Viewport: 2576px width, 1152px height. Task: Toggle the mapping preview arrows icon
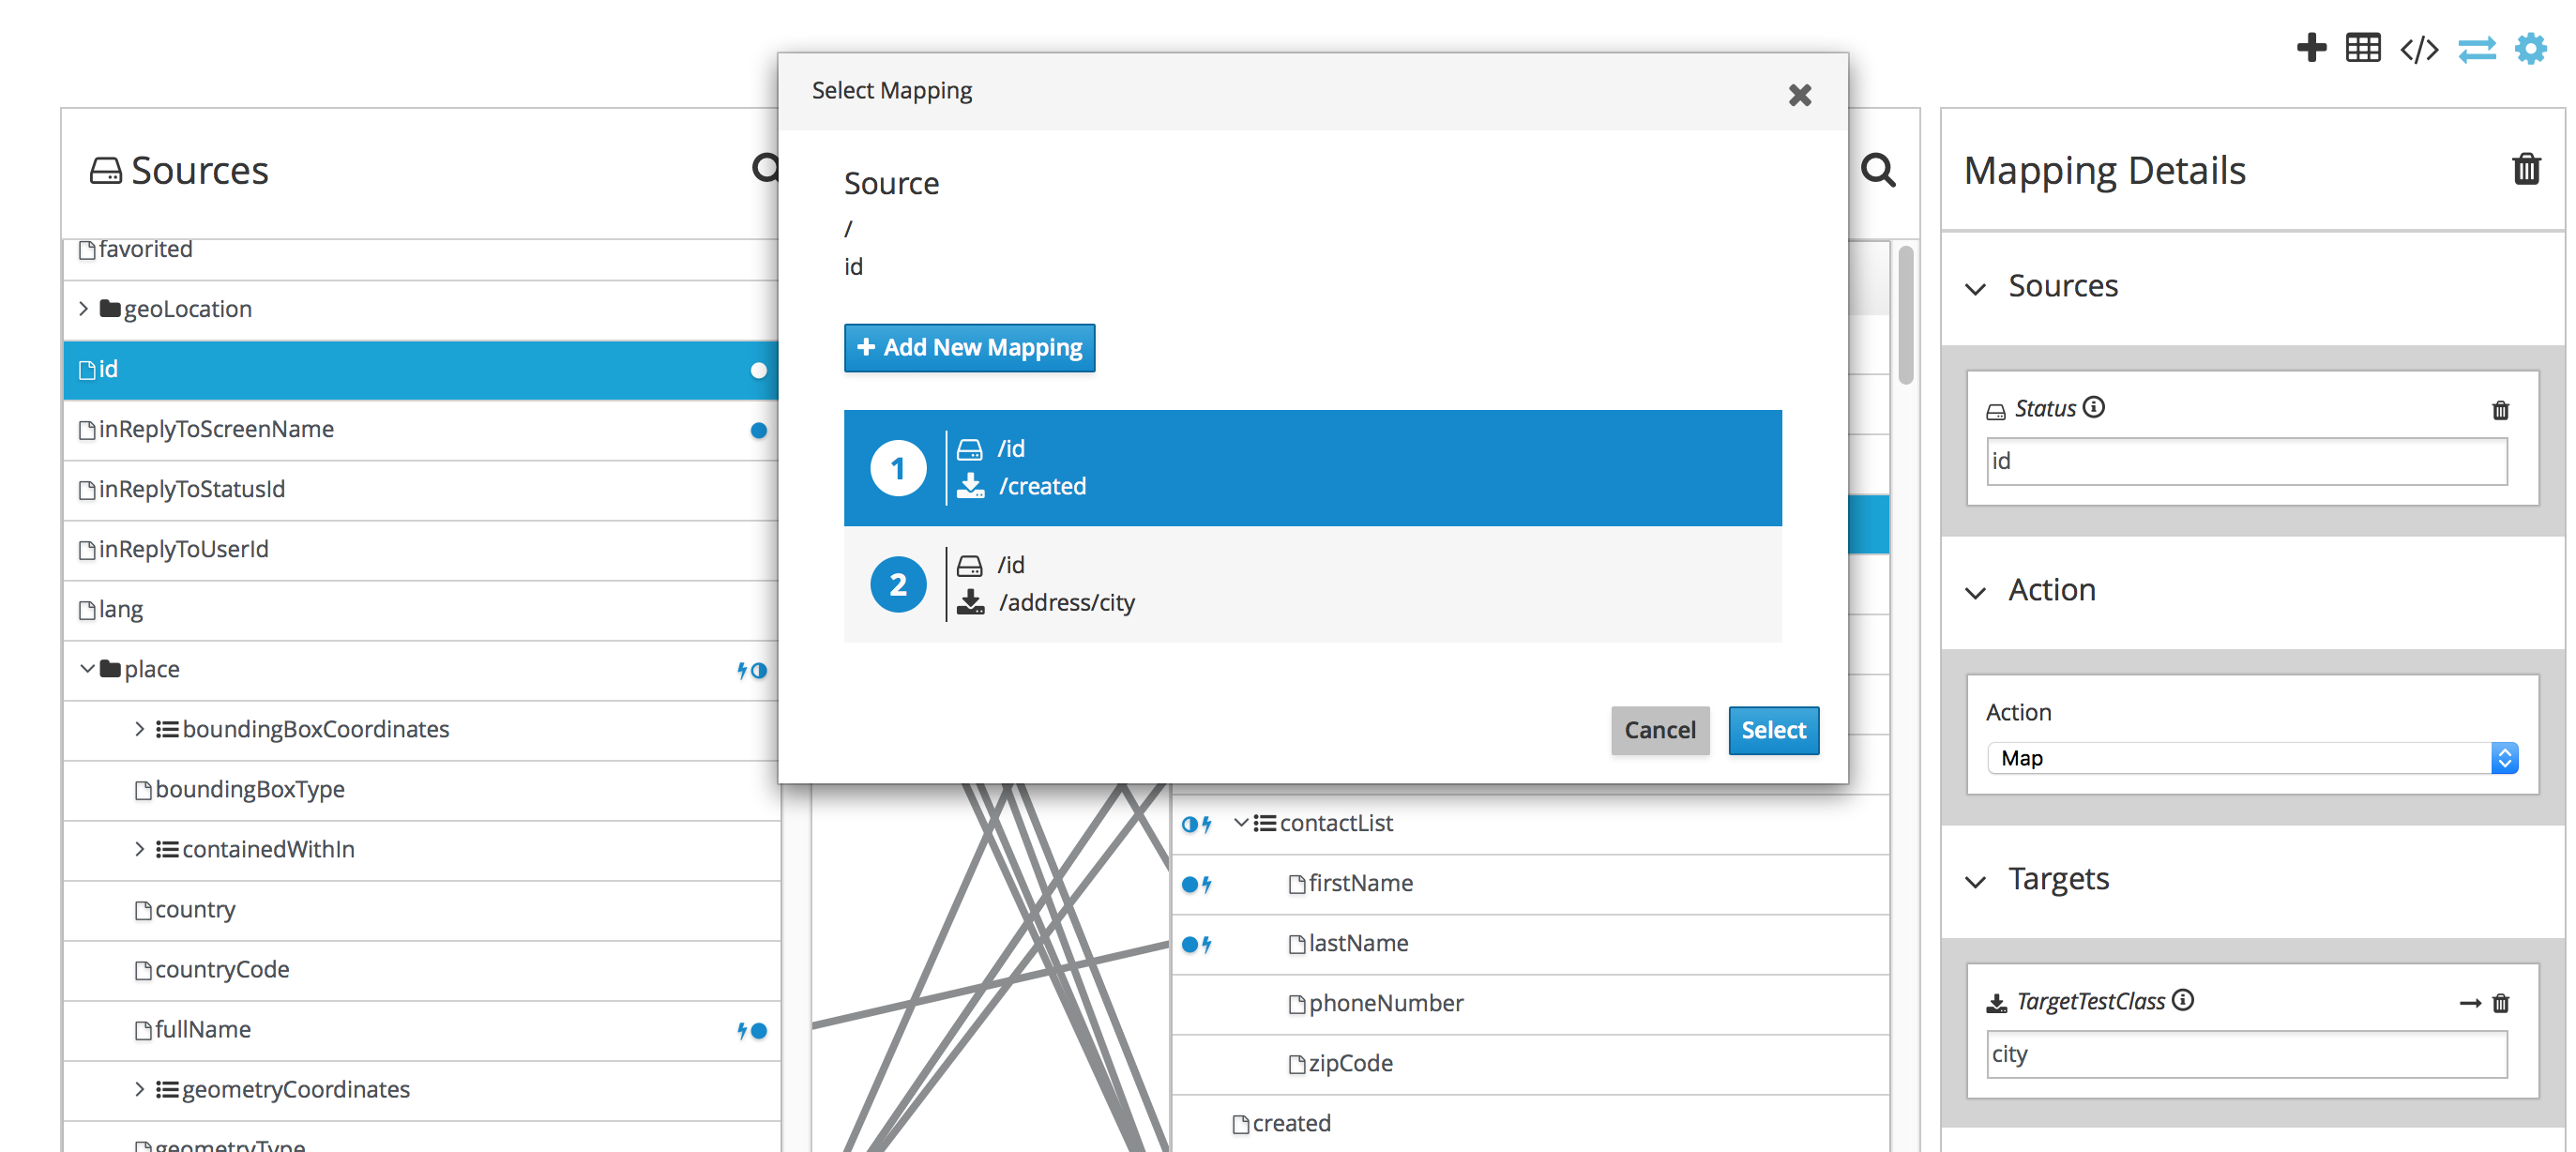tap(2477, 49)
